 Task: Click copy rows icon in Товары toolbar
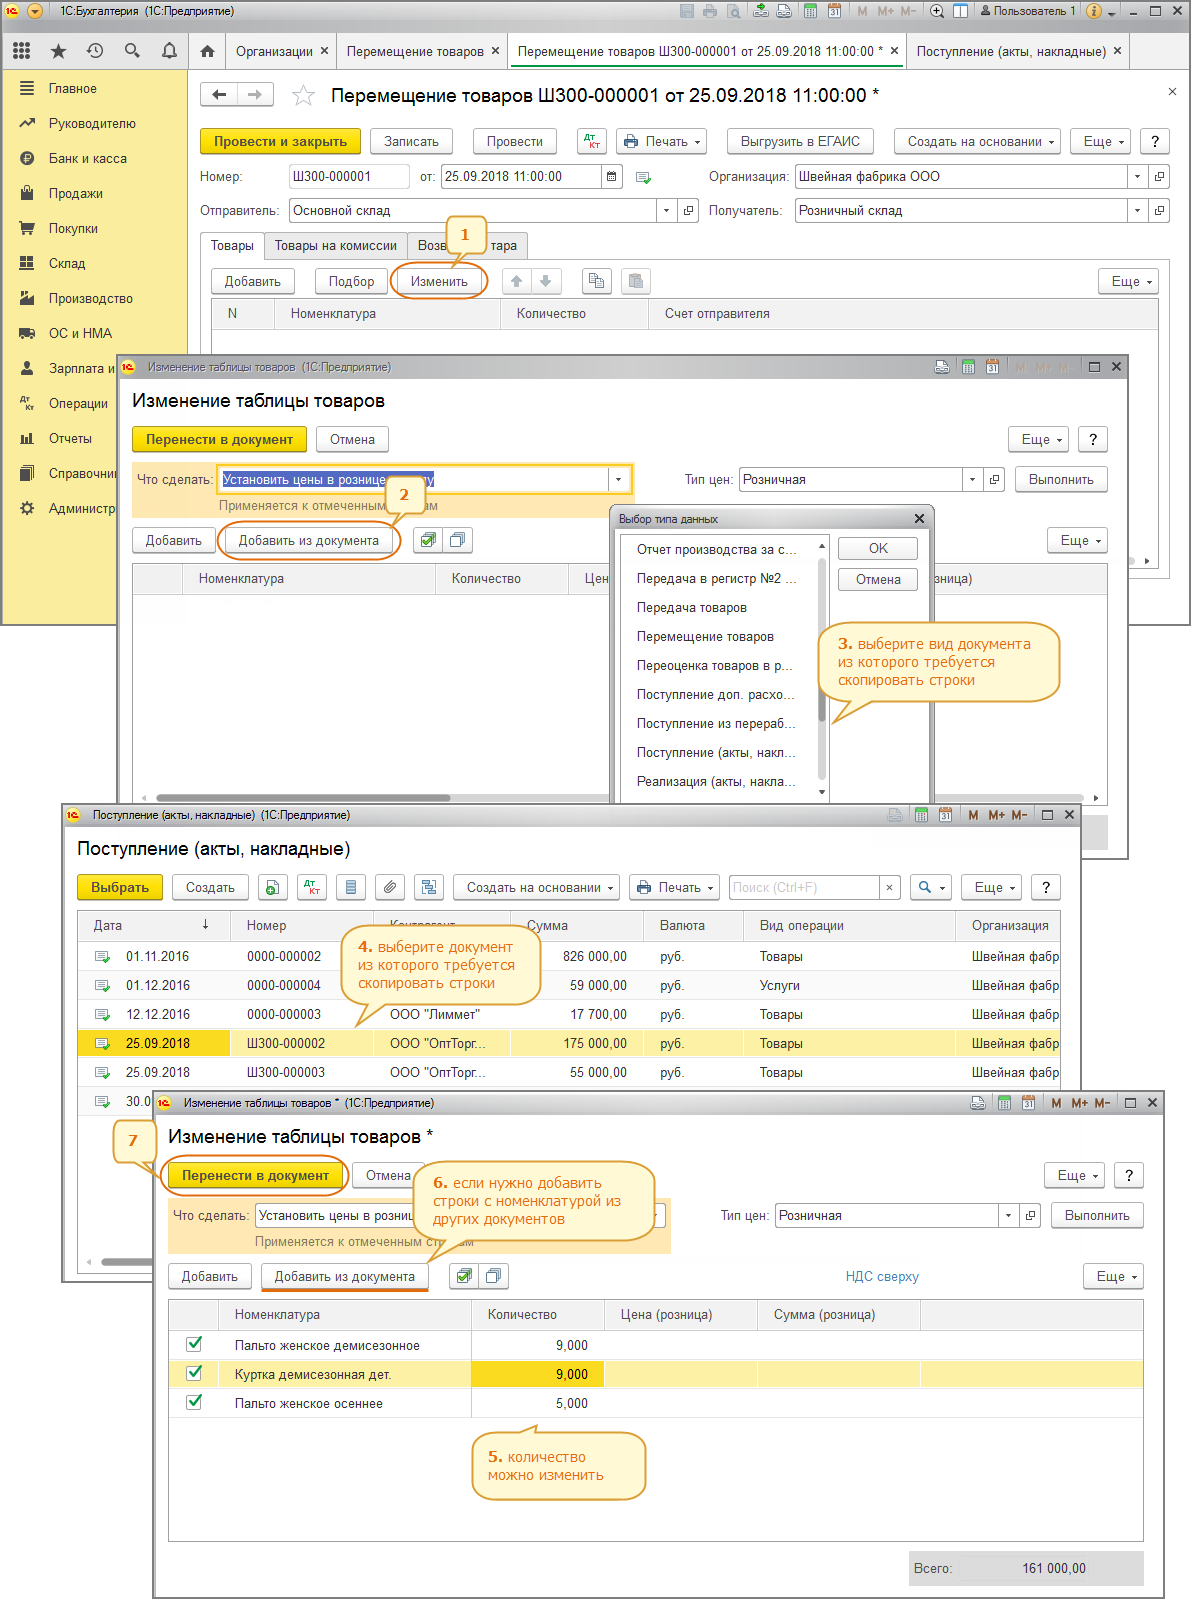pos(597,282)
